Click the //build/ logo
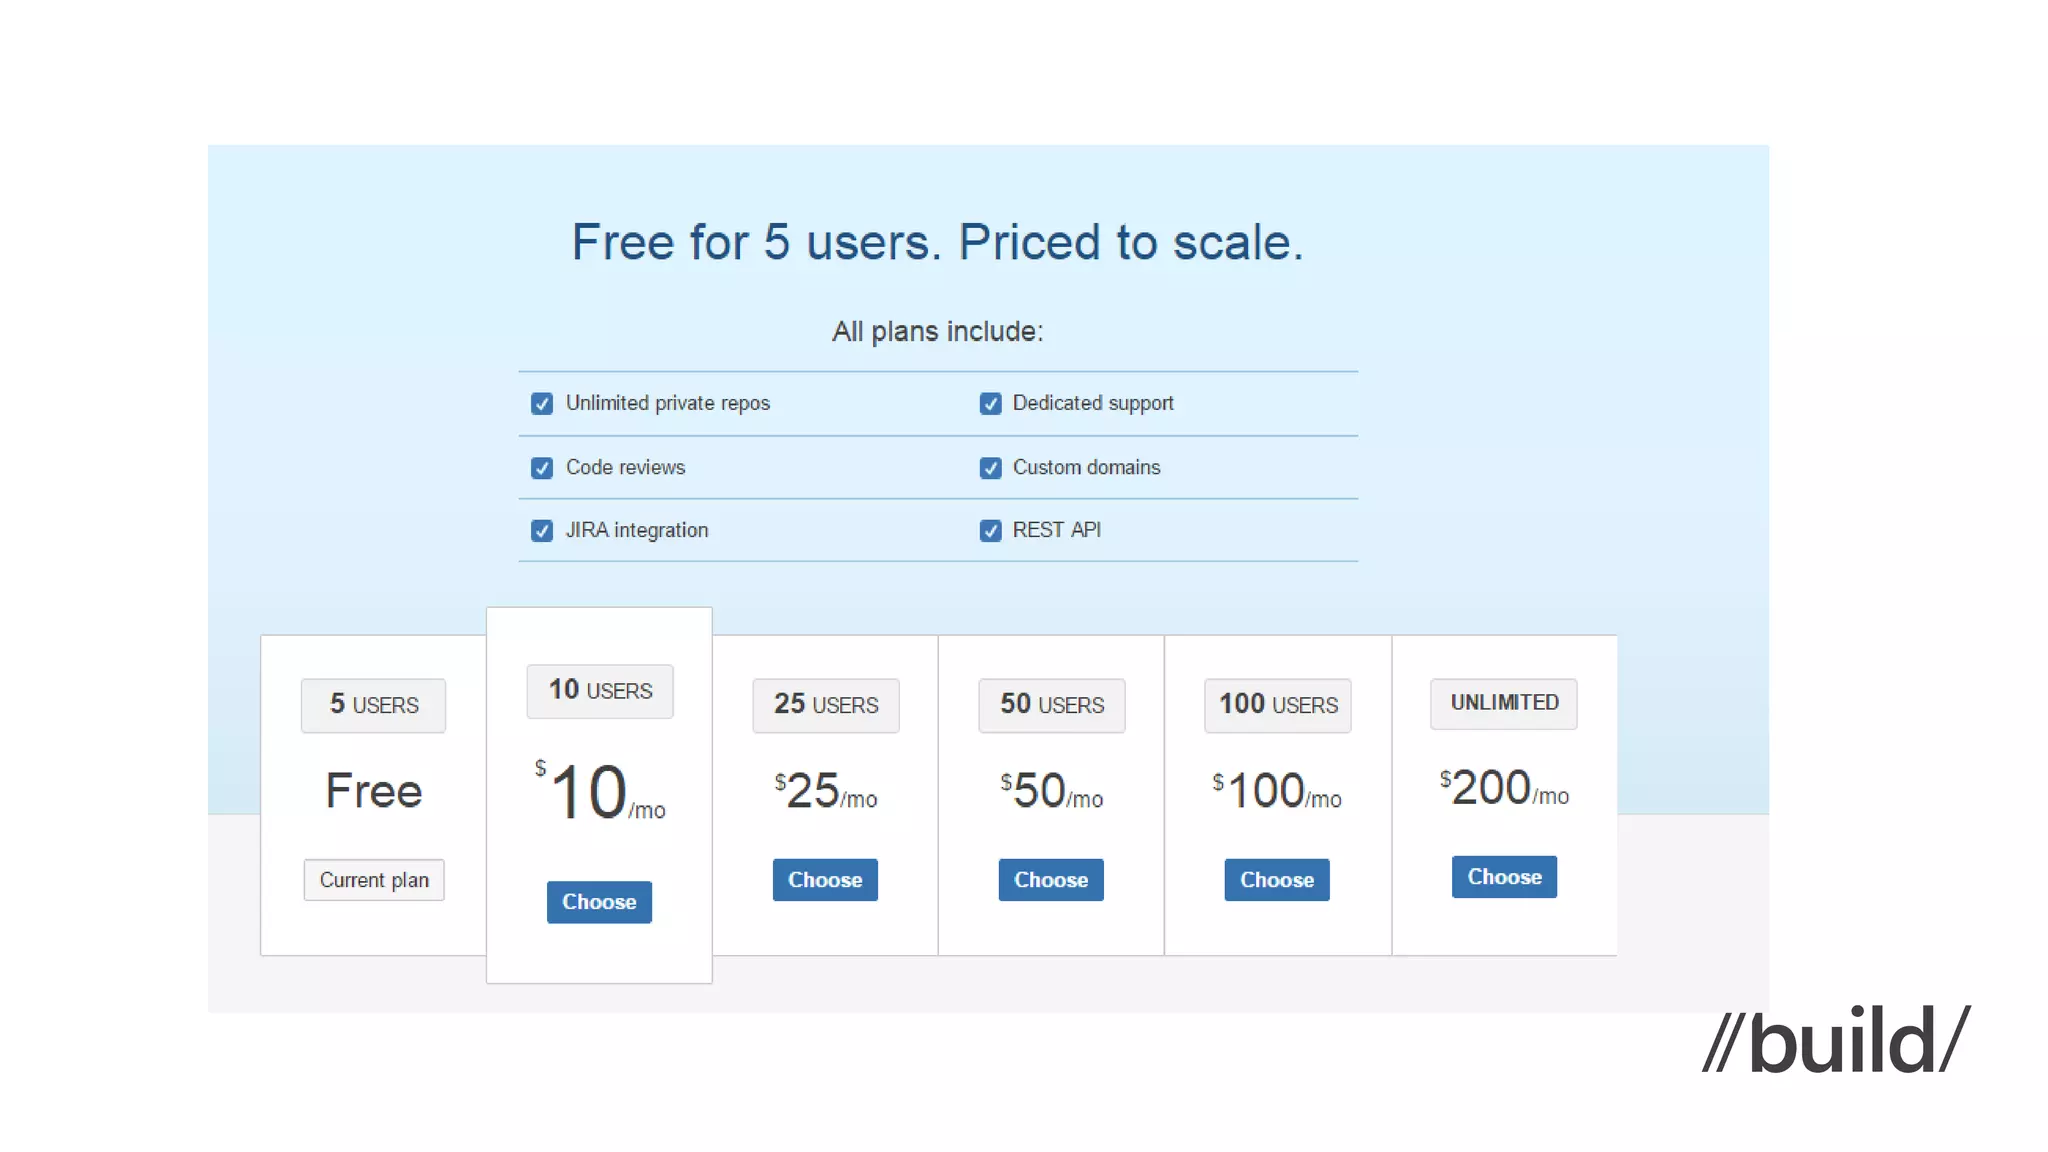 1836,1041
